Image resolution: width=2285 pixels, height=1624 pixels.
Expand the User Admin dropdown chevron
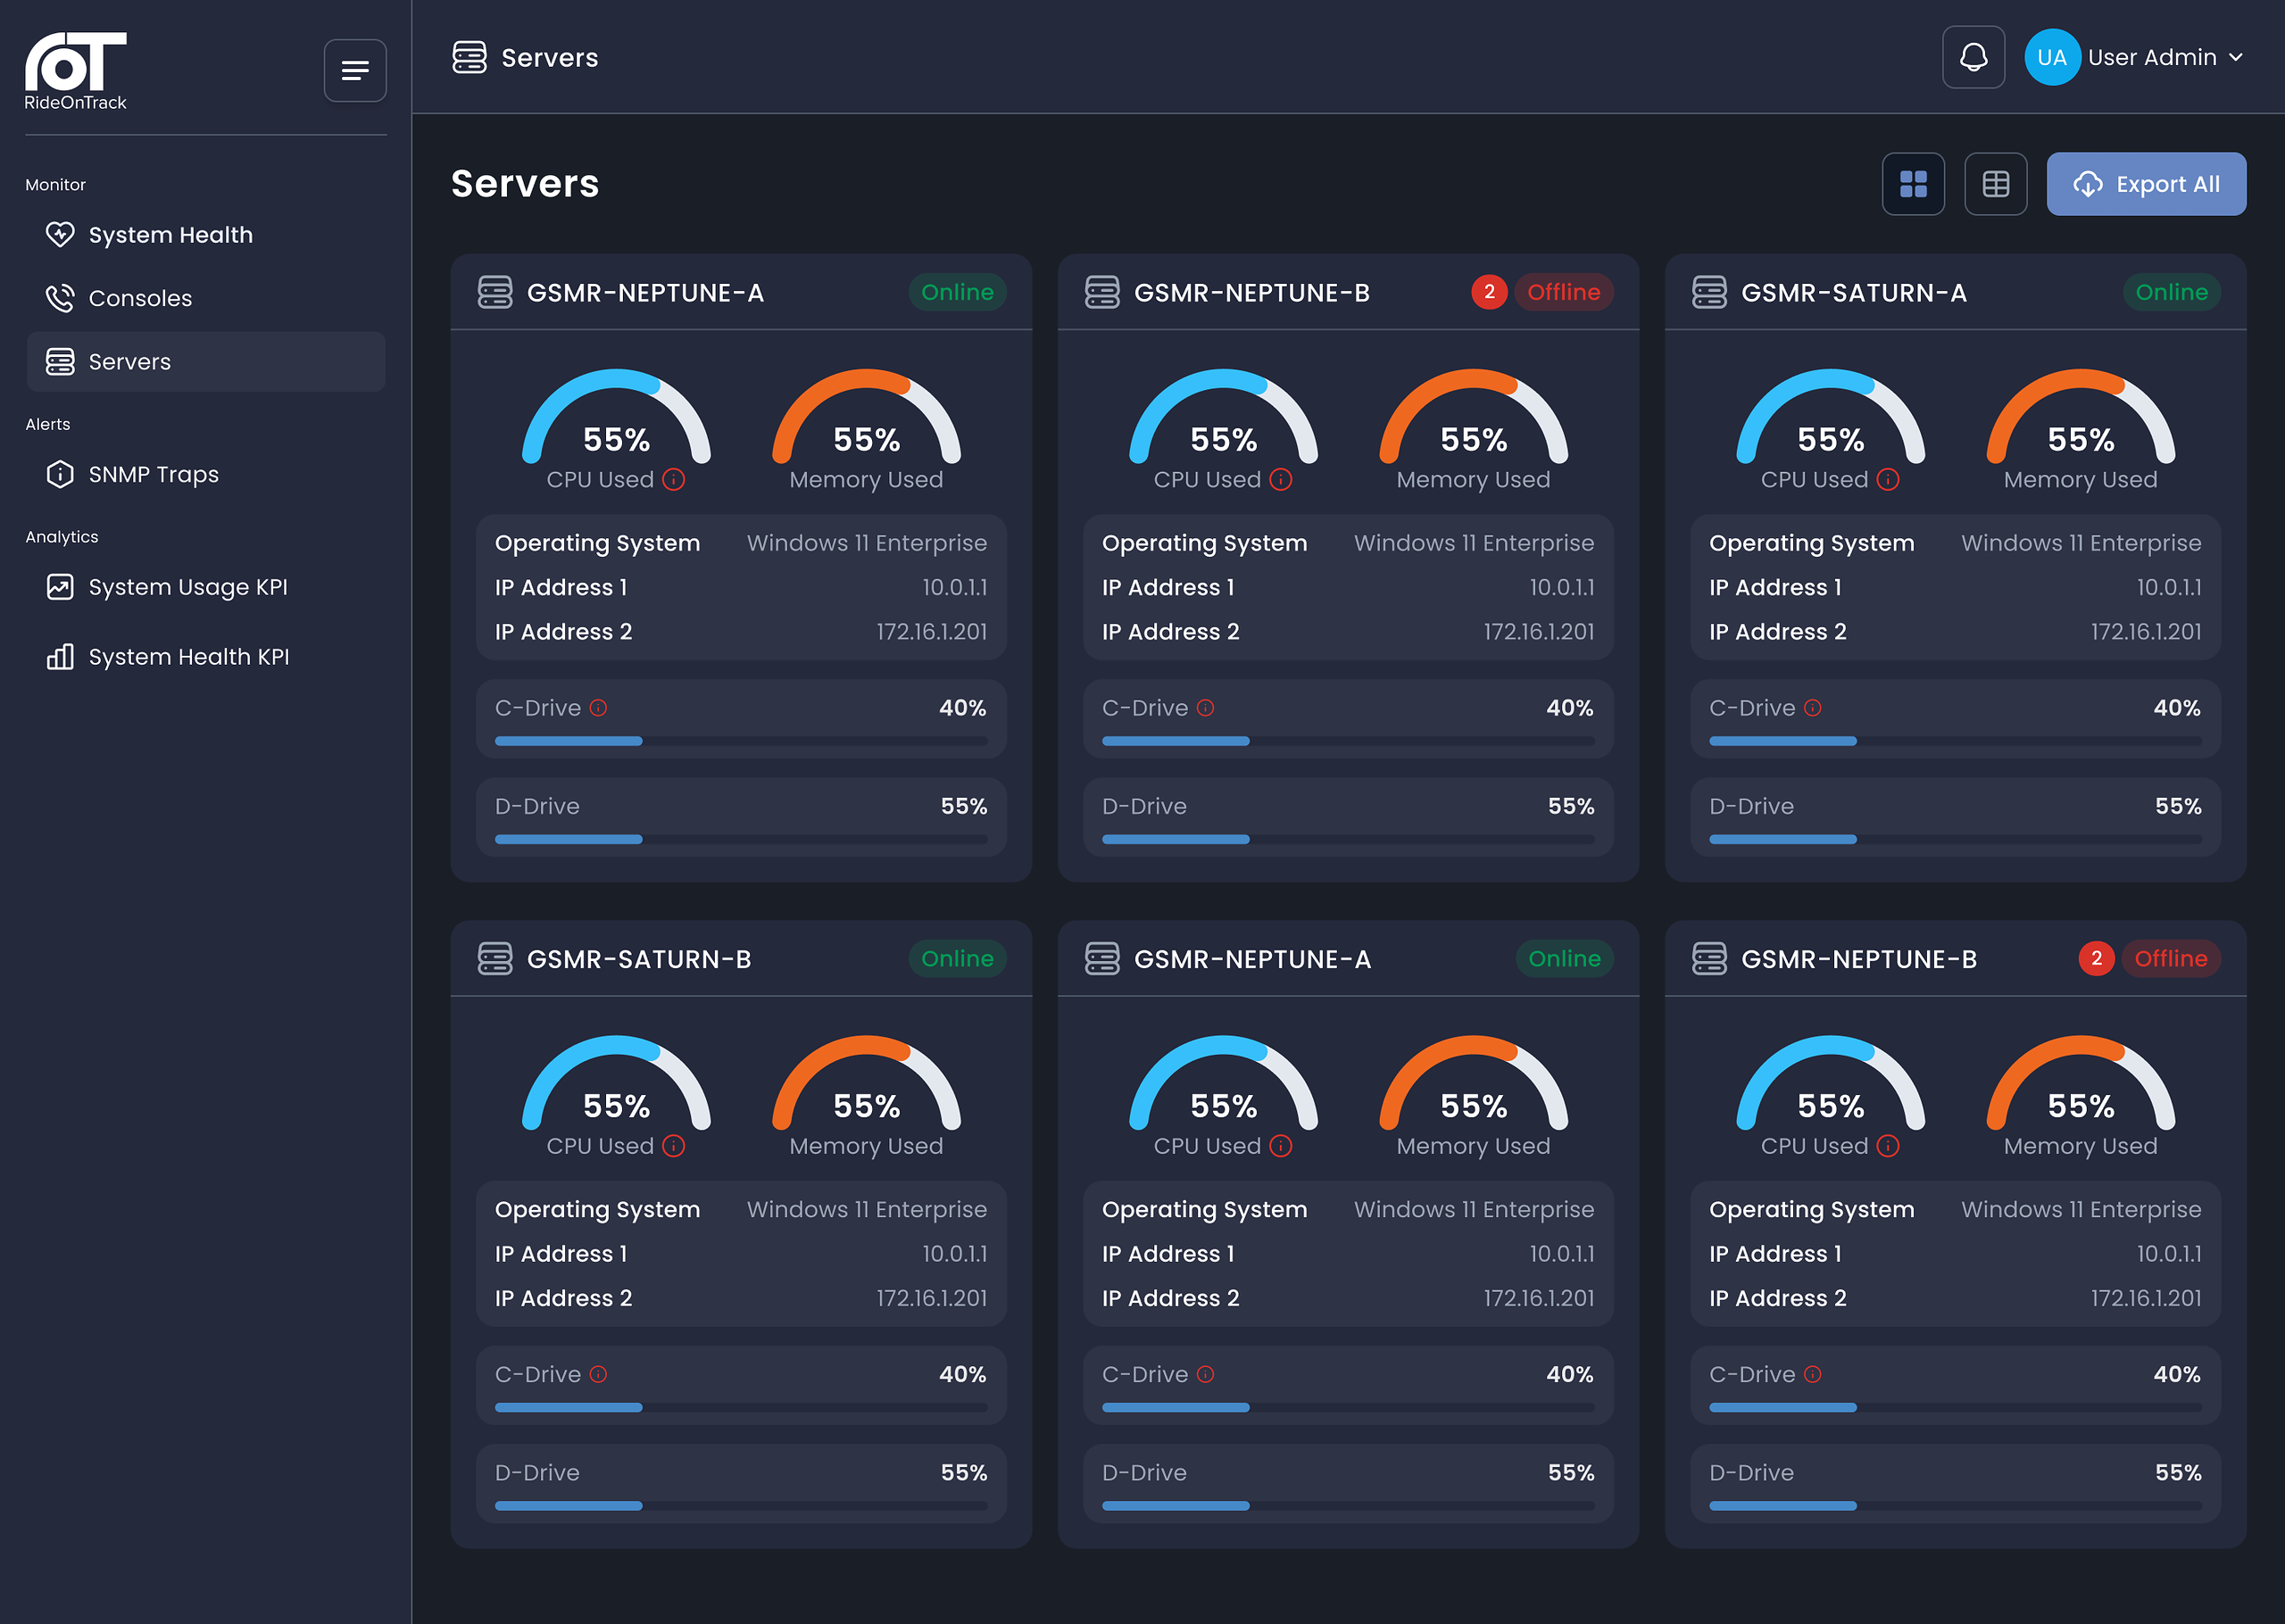2236,58
